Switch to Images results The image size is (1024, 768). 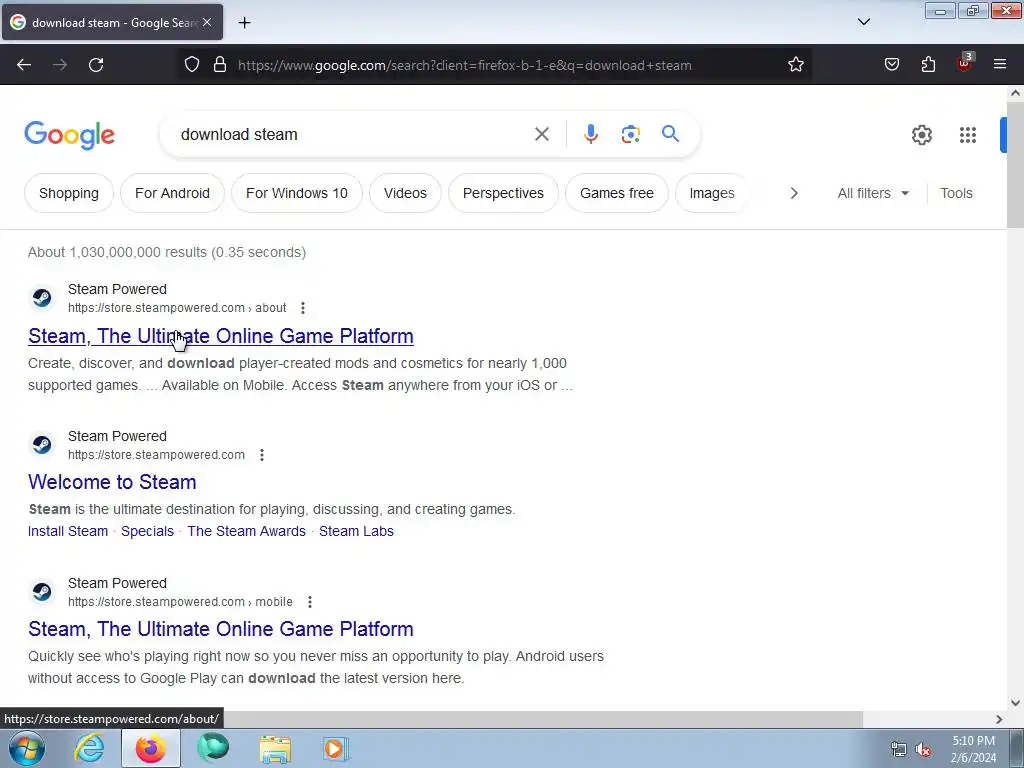tap(712, 193)
